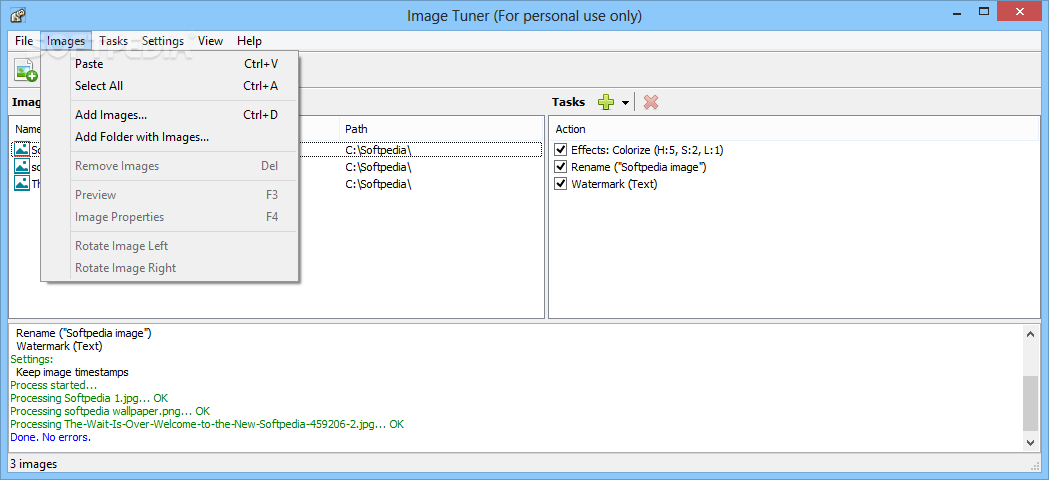This screenshot has width=1049, height=480.
Task: Click the image icon of the first list row
Action: click(x=22, y=149)
